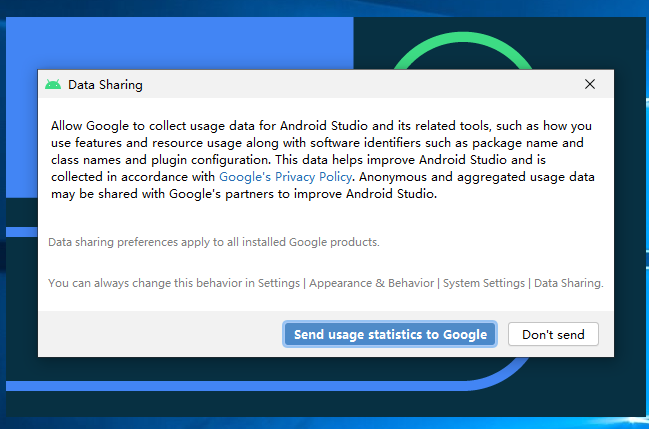The image size is (649, 429).
Task: Click the Android icon in dialog title
Action: pos(53,84)
